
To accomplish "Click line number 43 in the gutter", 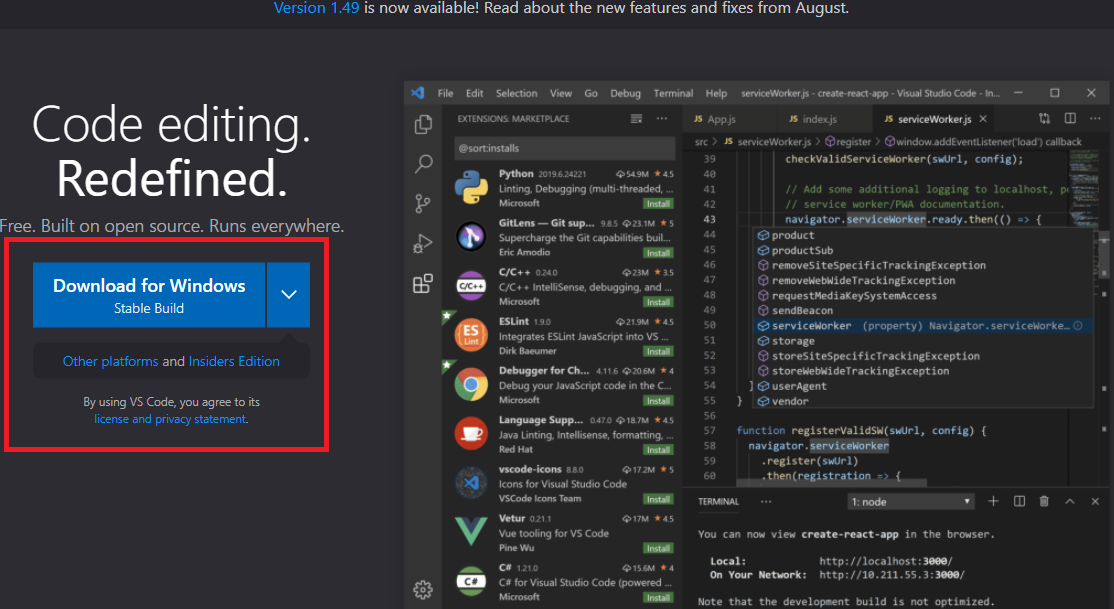I will point(709,220).
